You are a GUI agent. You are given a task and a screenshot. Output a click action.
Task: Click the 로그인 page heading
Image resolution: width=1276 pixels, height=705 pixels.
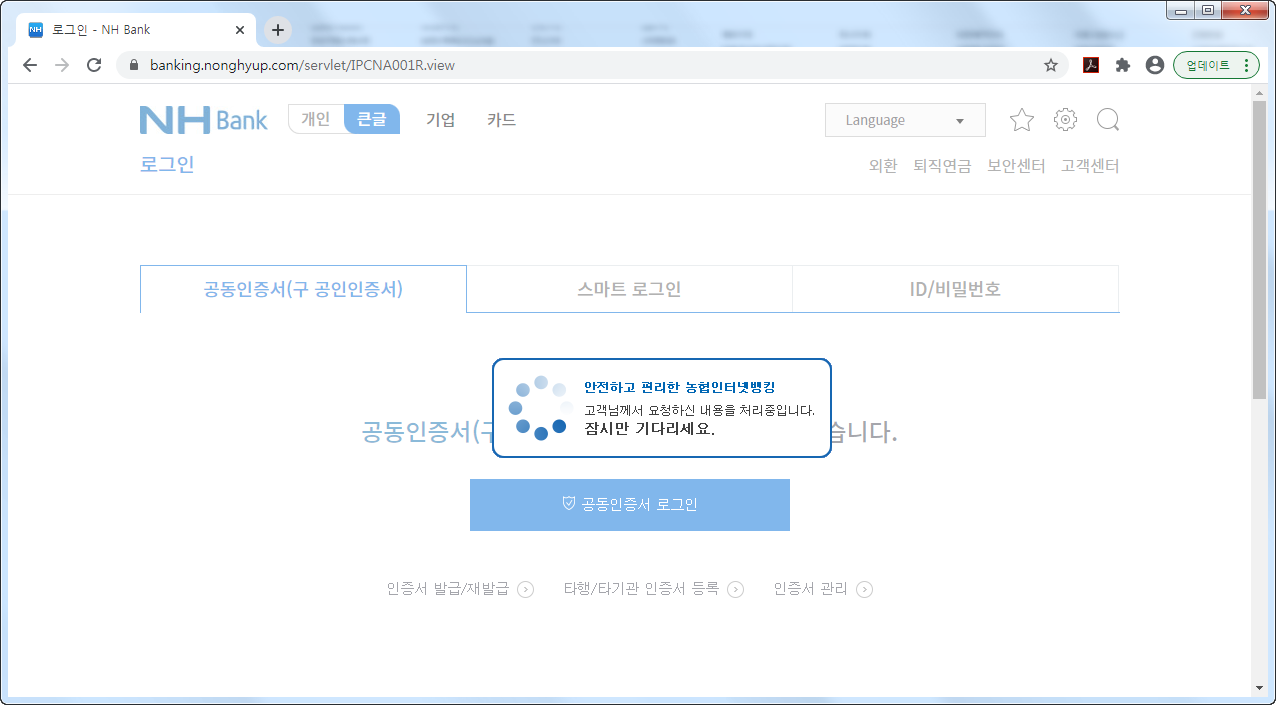[167, 164]
